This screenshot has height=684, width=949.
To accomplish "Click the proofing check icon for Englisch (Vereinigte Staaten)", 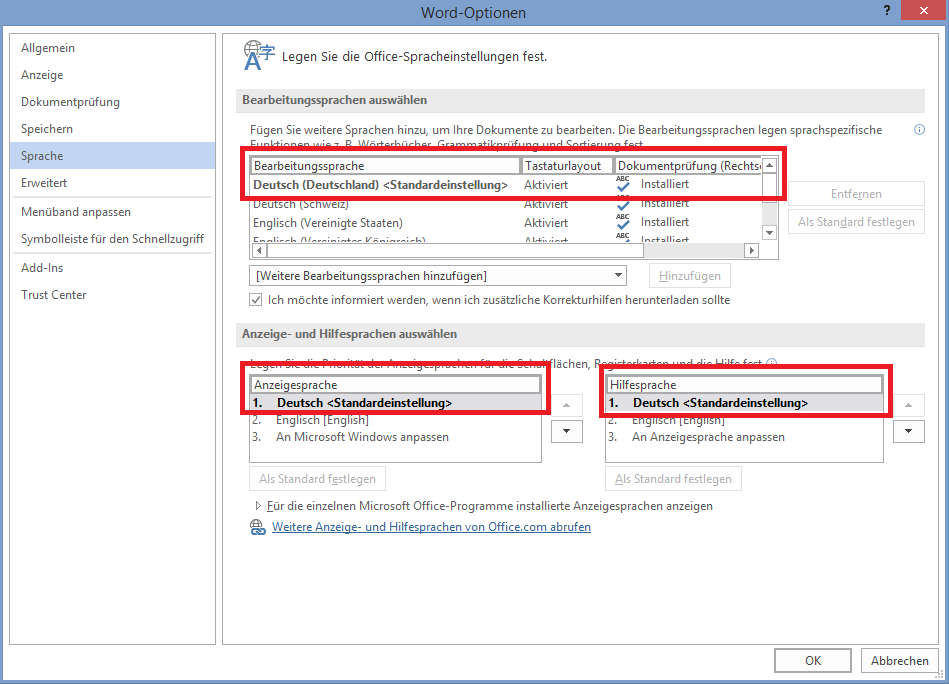I will point(623,222).
